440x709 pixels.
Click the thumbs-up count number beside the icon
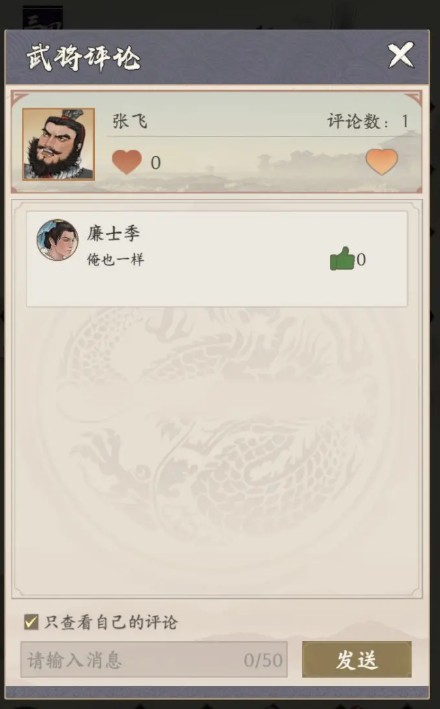pyautogui.click(x=361, y=260)
